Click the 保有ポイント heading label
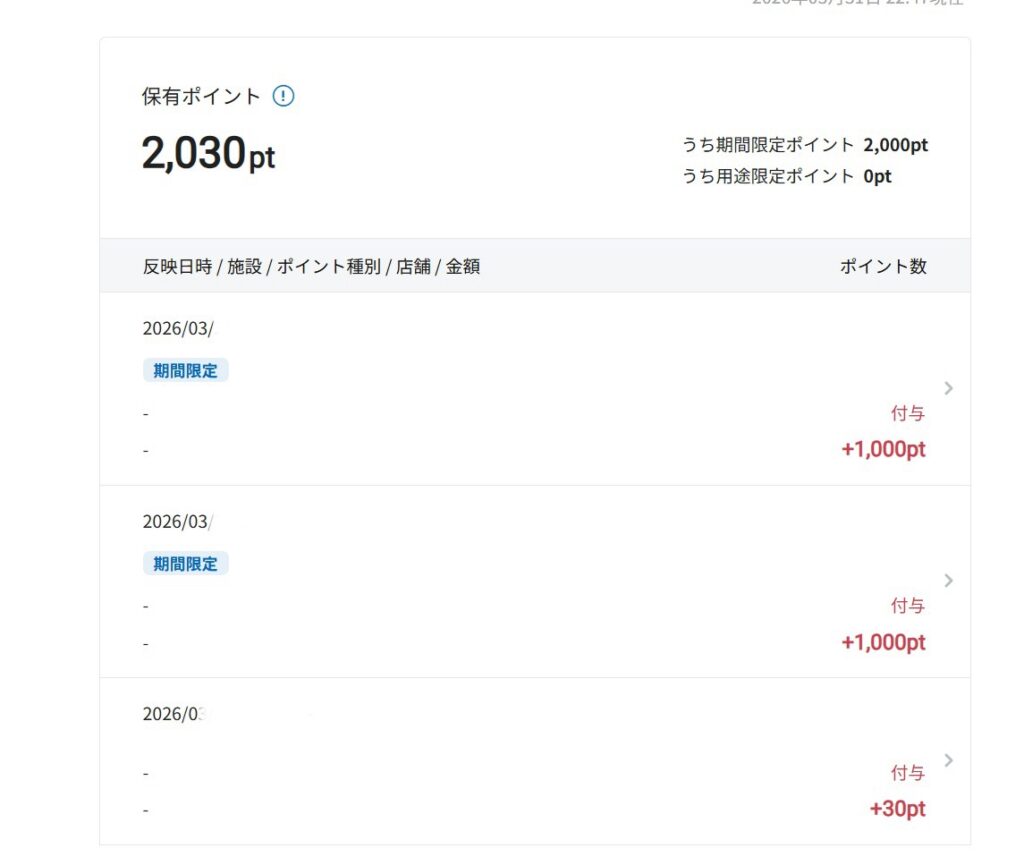Image resolution: width=1024 pixels, height=857 pixels. click(x=201, y=97)
